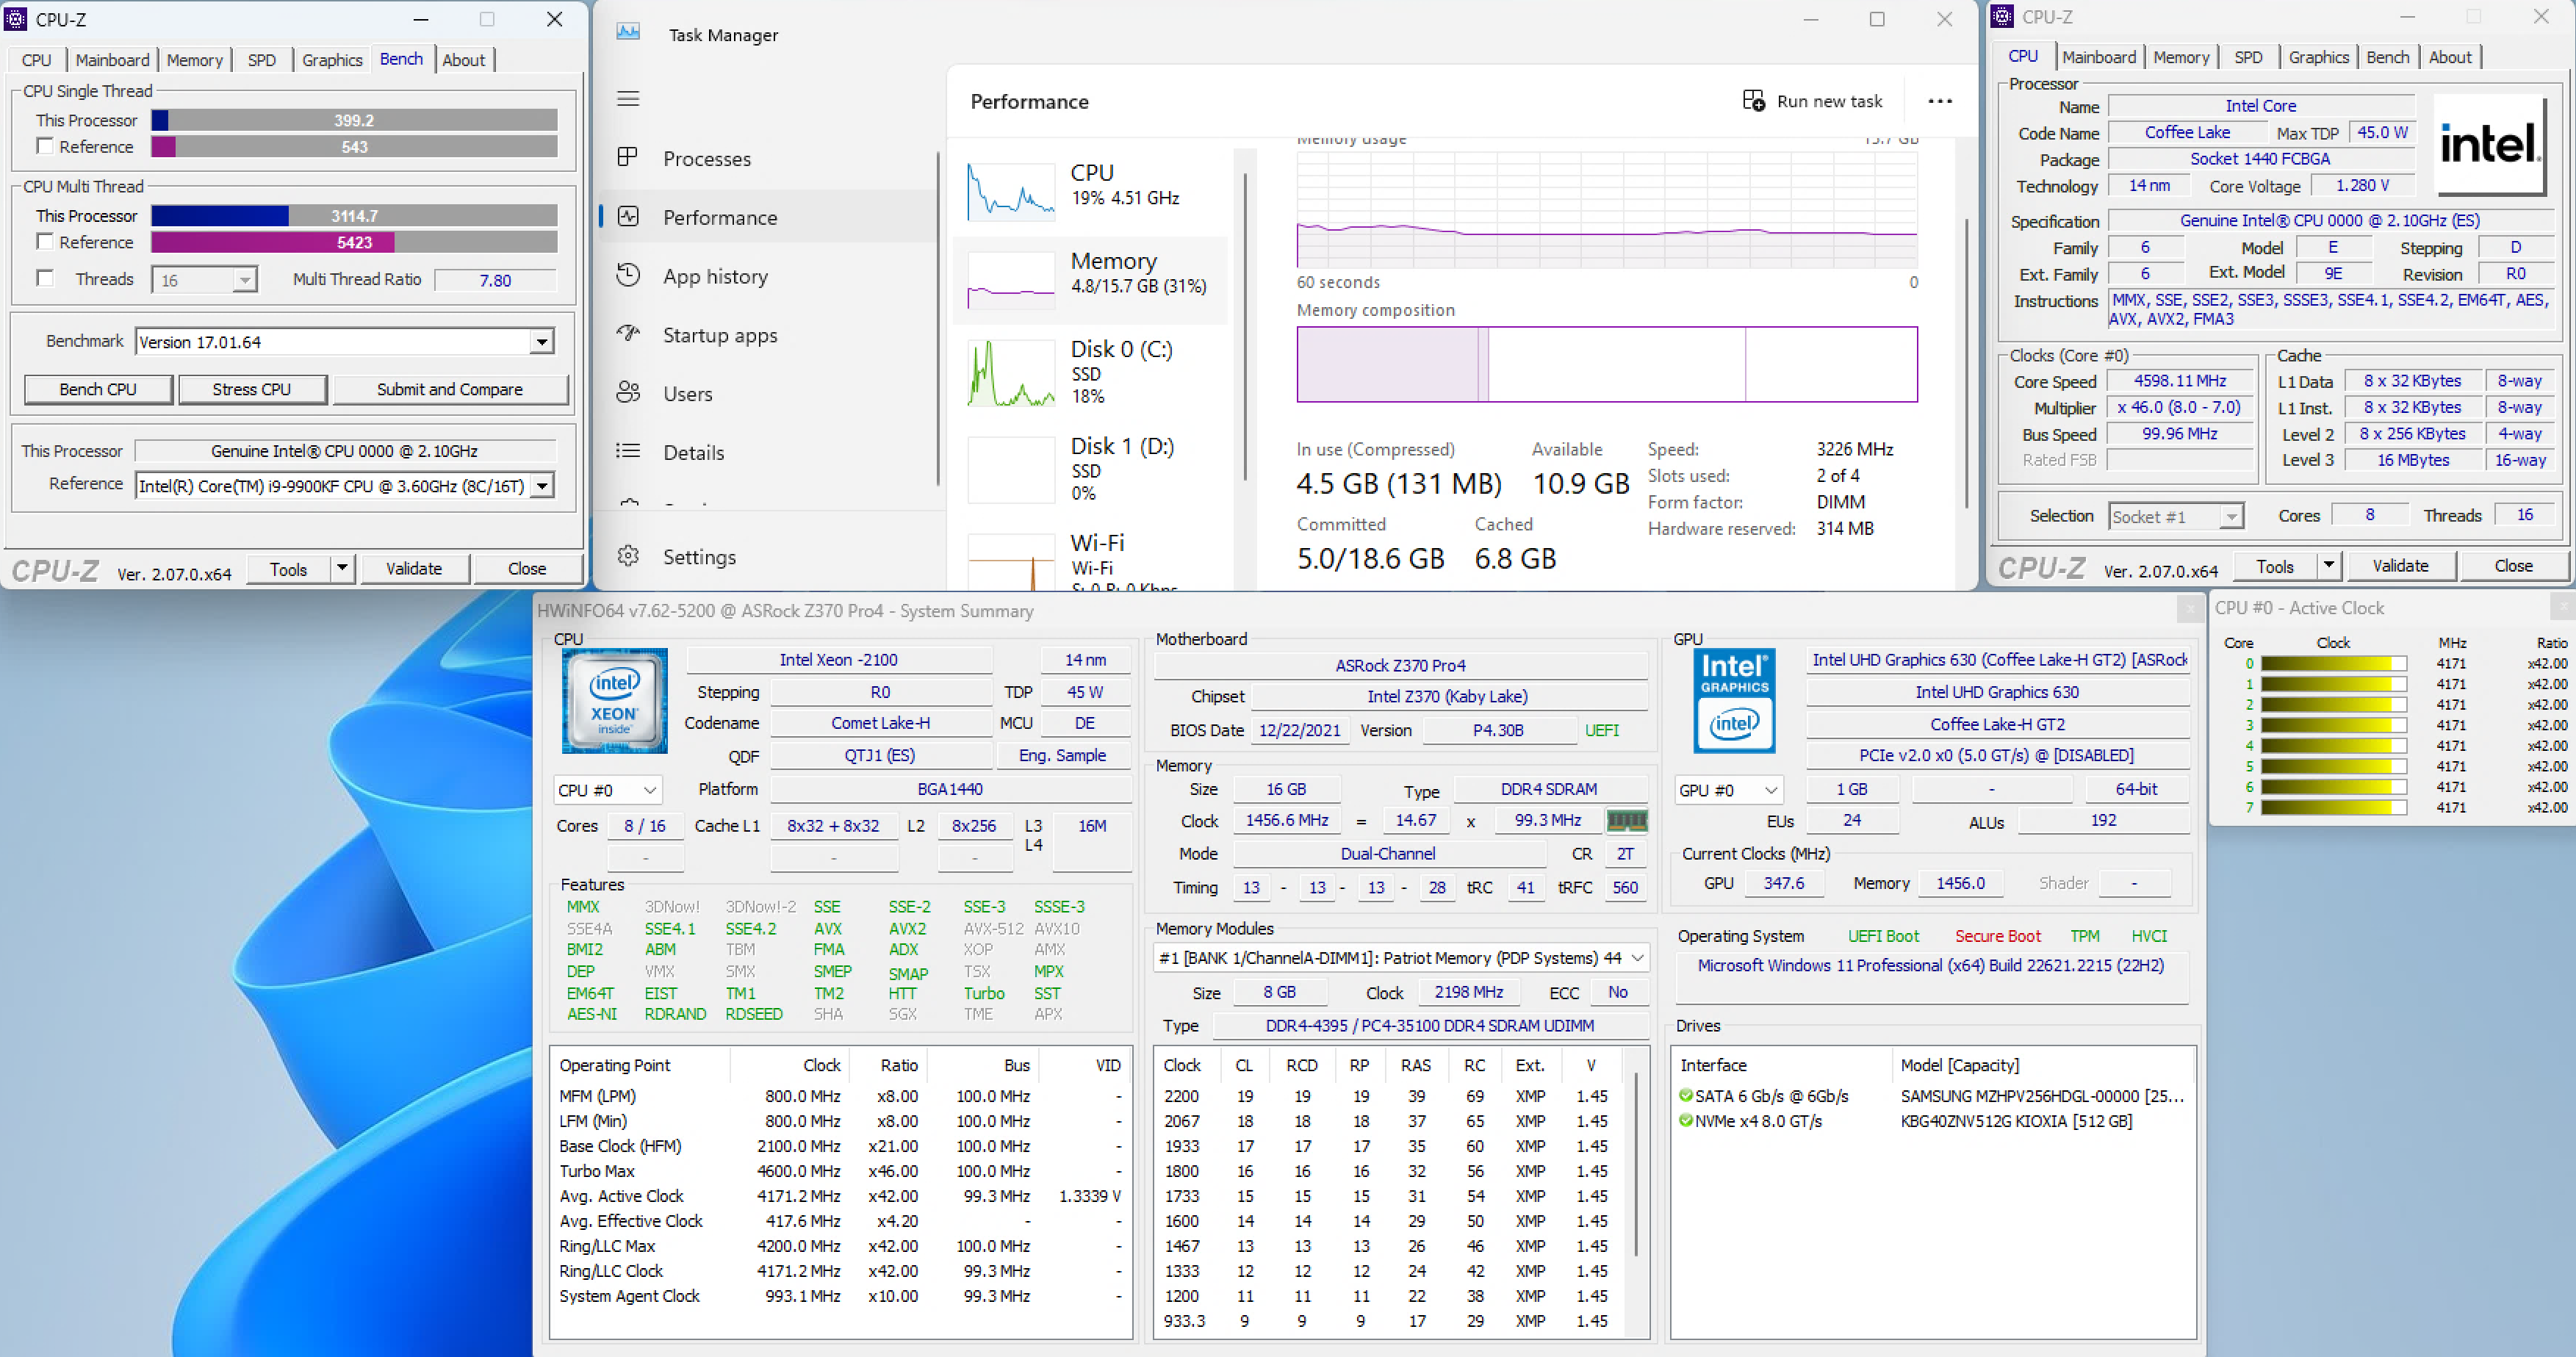Click Single Thread This Processor score bar
Image resolution: width=2576 pixels, height=1357 pixels.
pyautogui.click(x=354, y=120)
